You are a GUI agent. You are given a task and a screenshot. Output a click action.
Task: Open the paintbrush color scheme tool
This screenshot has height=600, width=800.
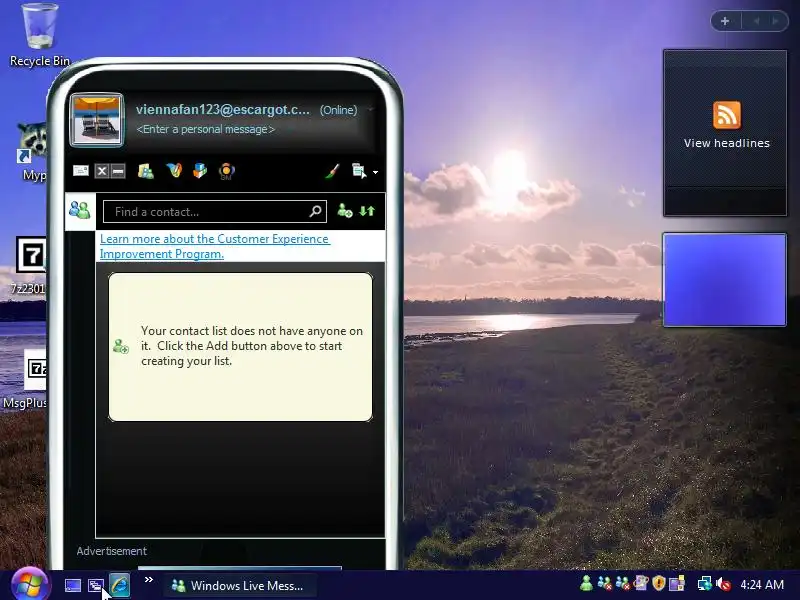tap(332, 171)
